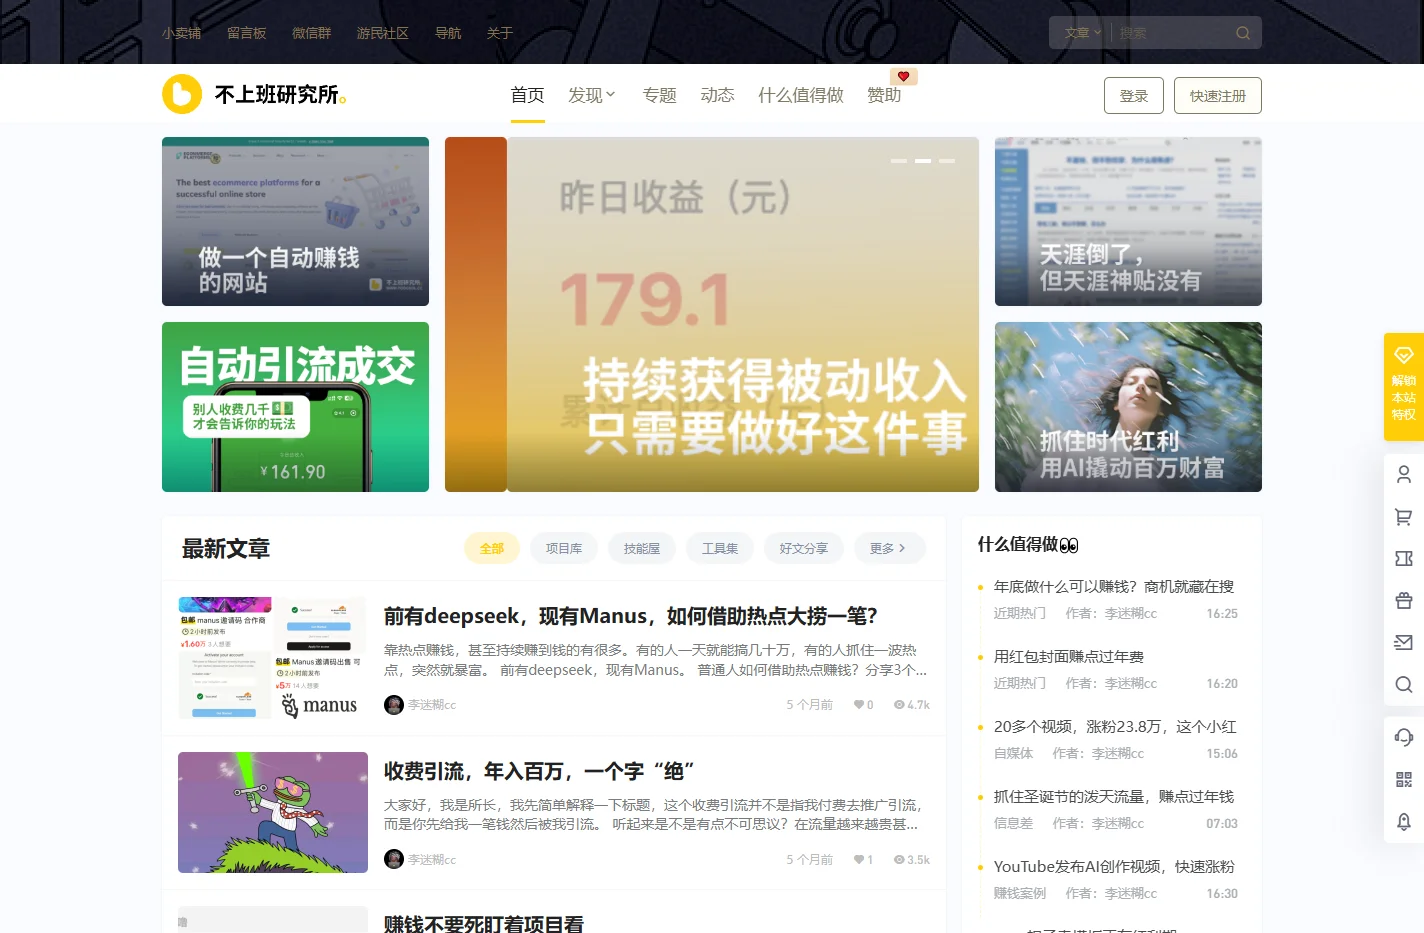The height and width of the screenshot is (933, 1424).
Task: Click like heart on the 收费引流 article
Action: (x=858, y=860)
